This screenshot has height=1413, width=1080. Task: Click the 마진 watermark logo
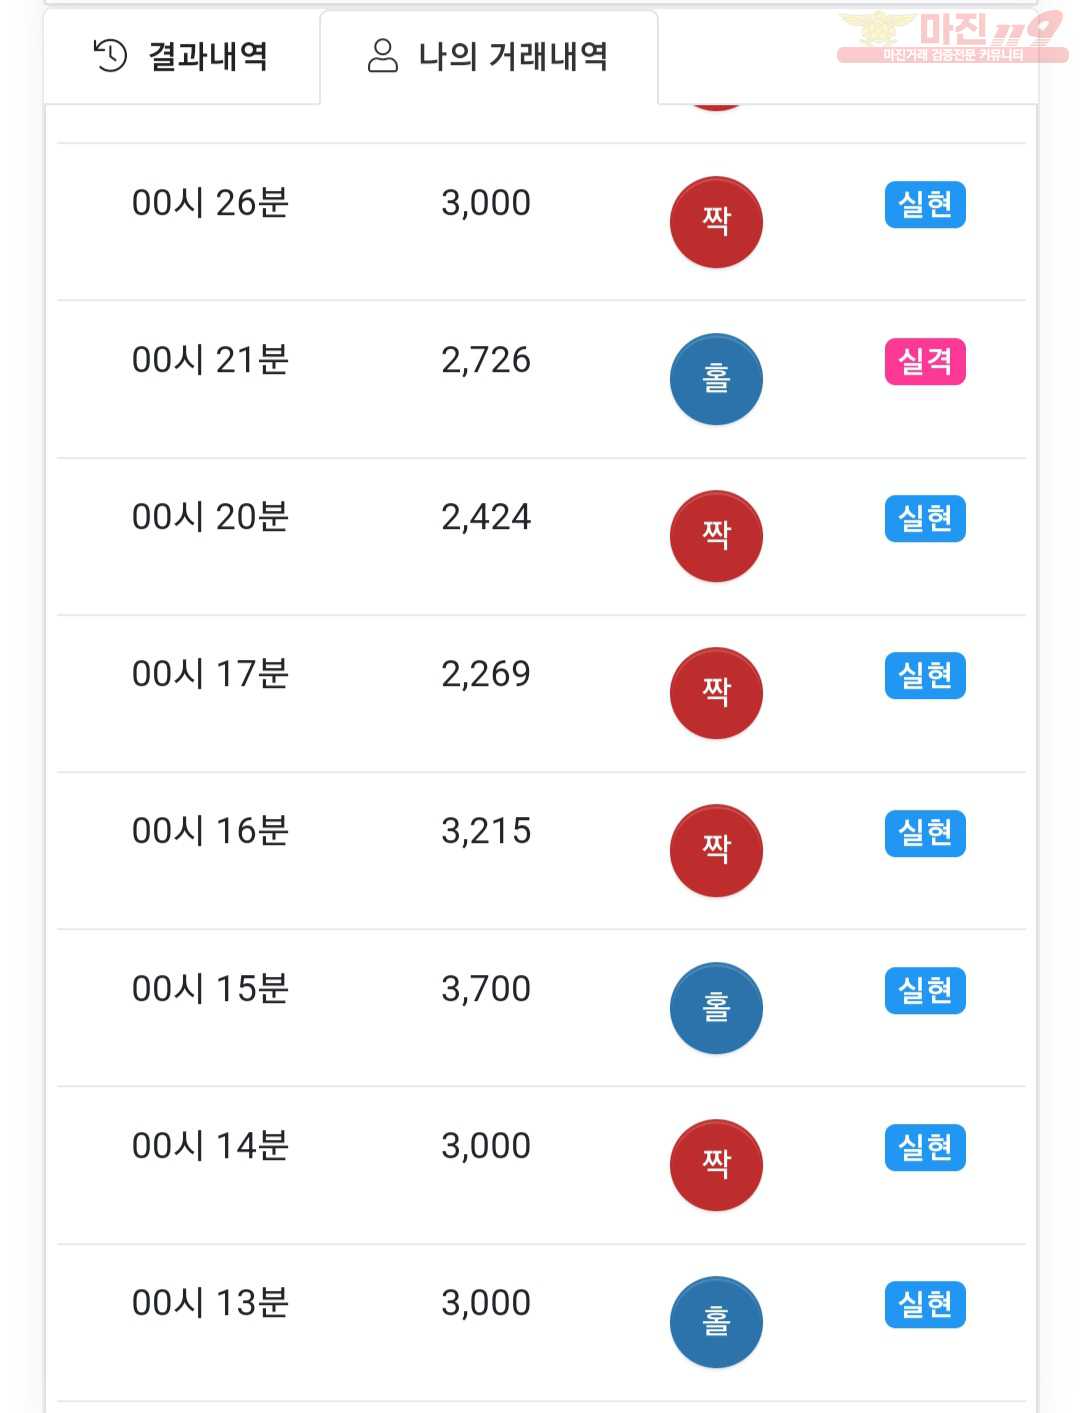coord(951,37)
